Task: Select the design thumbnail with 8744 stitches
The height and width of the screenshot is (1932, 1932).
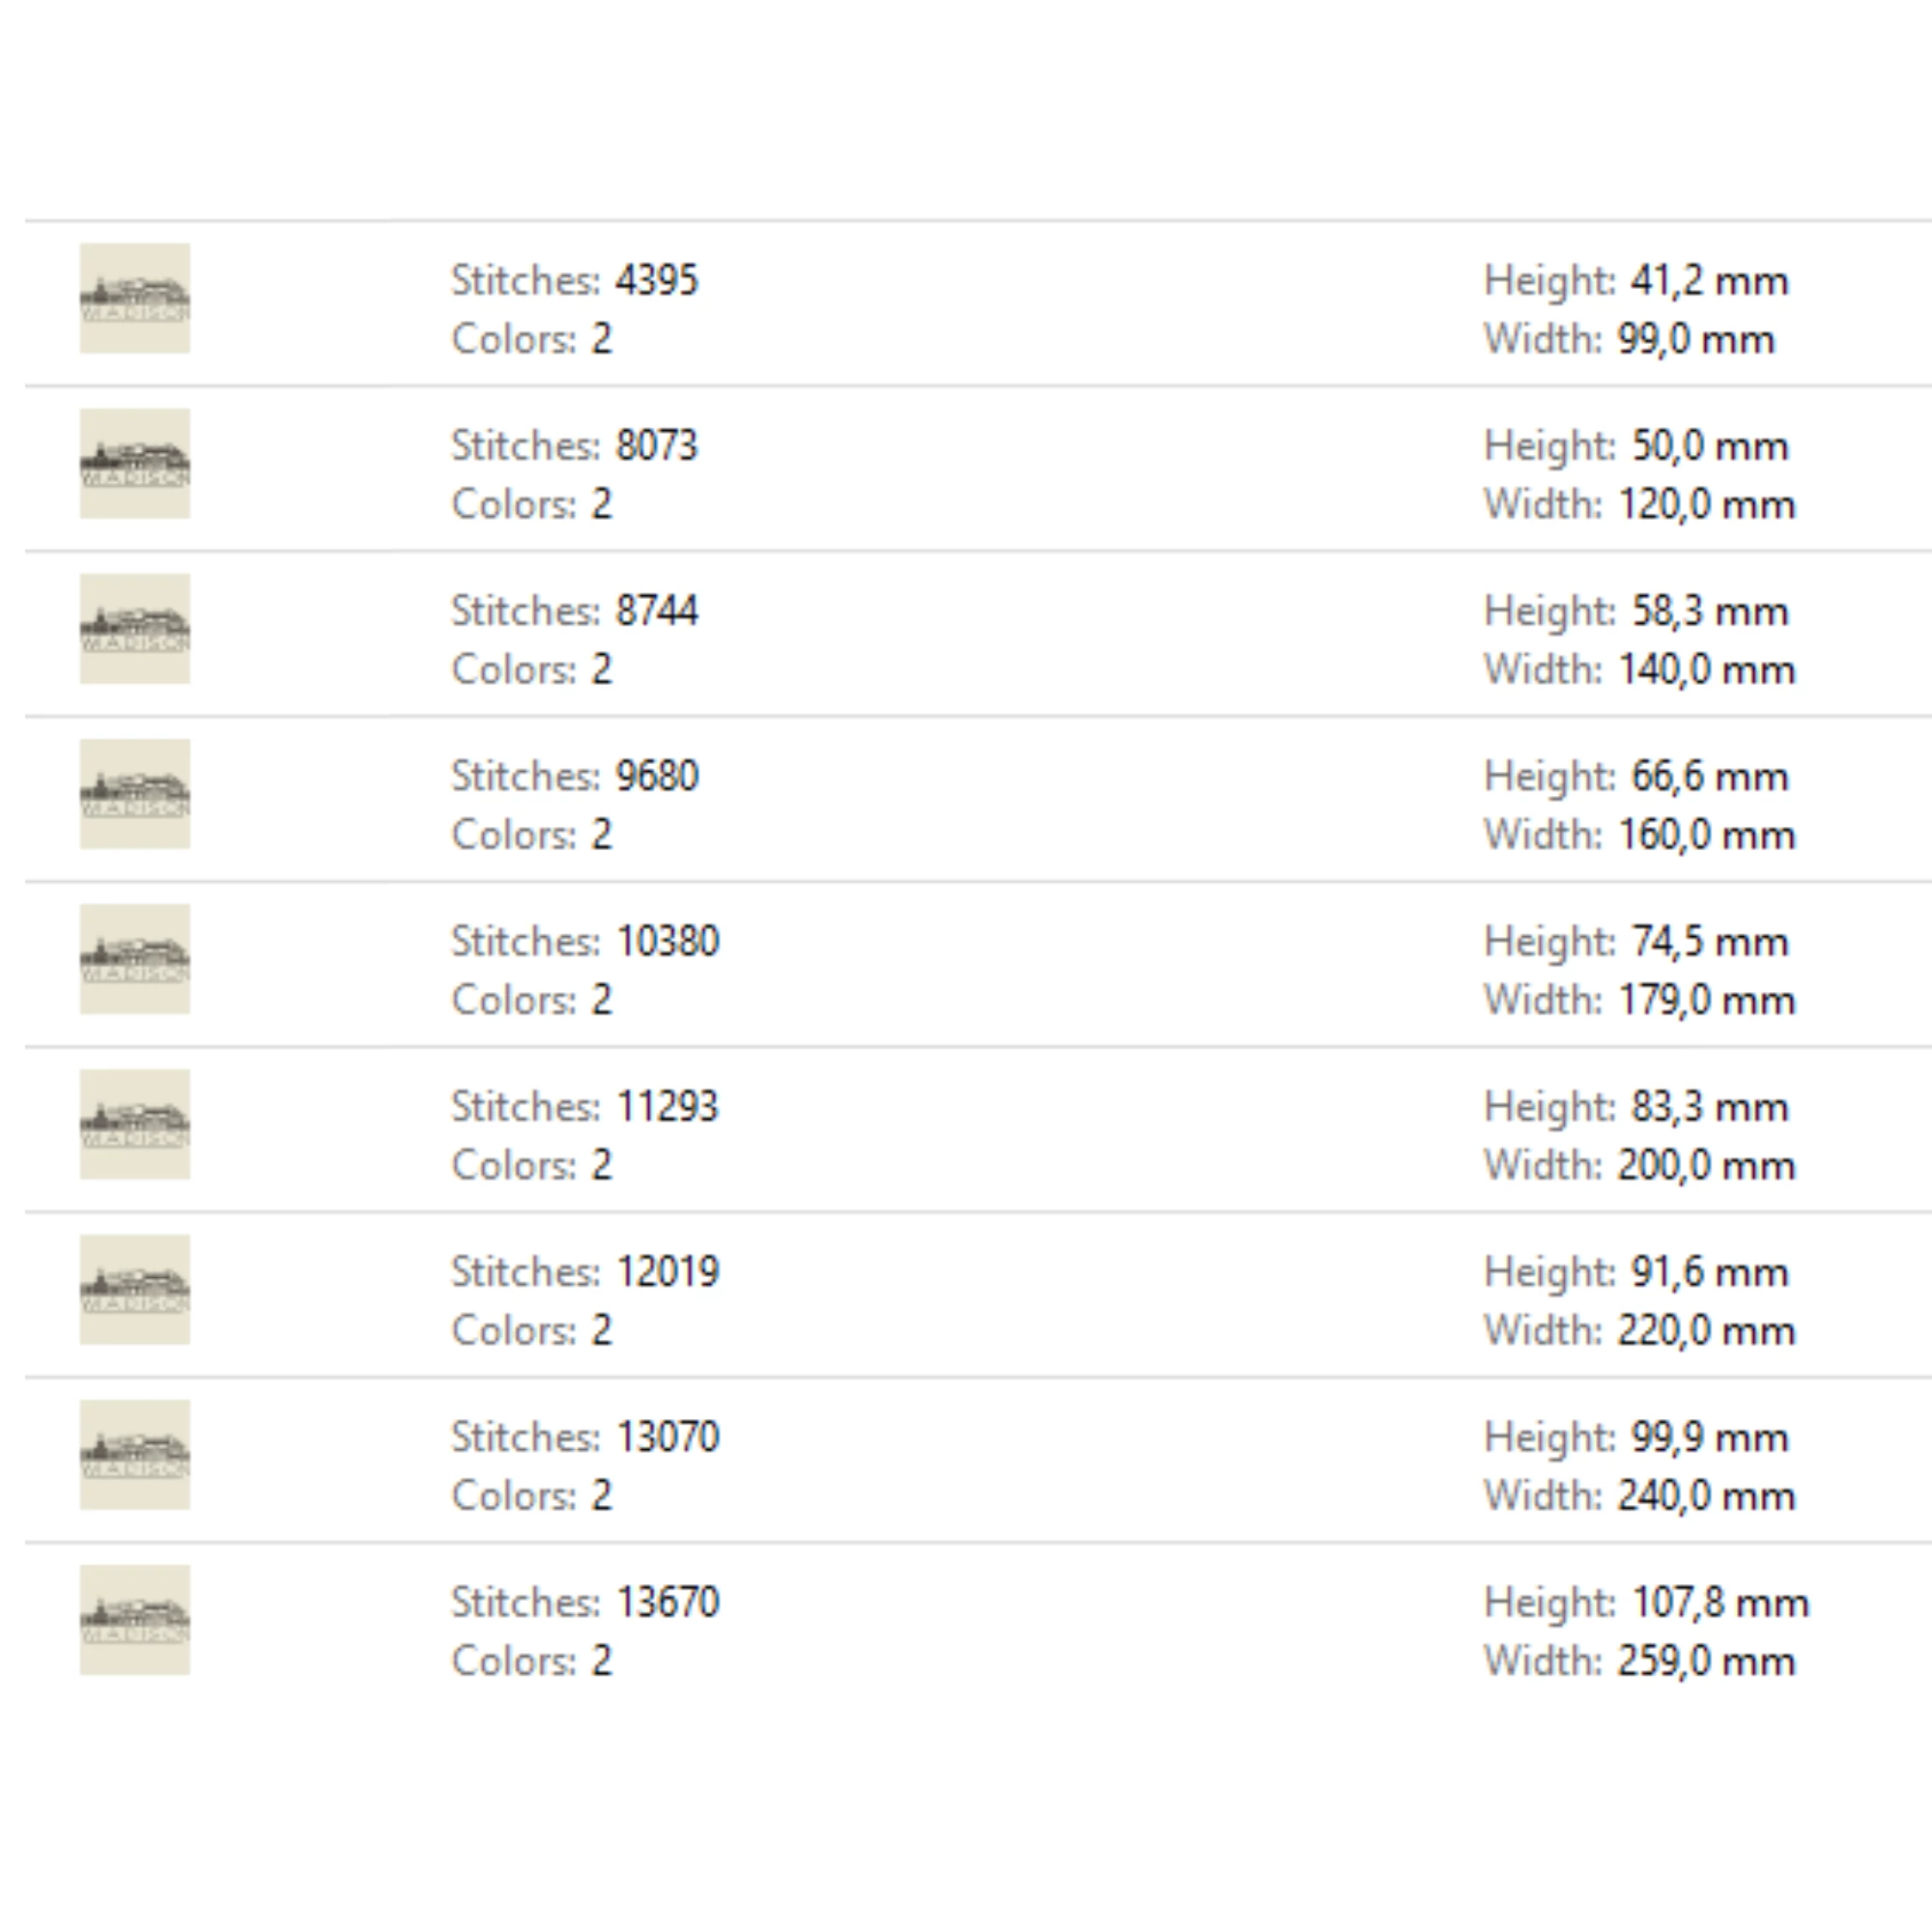Action: tap(135, 628)
